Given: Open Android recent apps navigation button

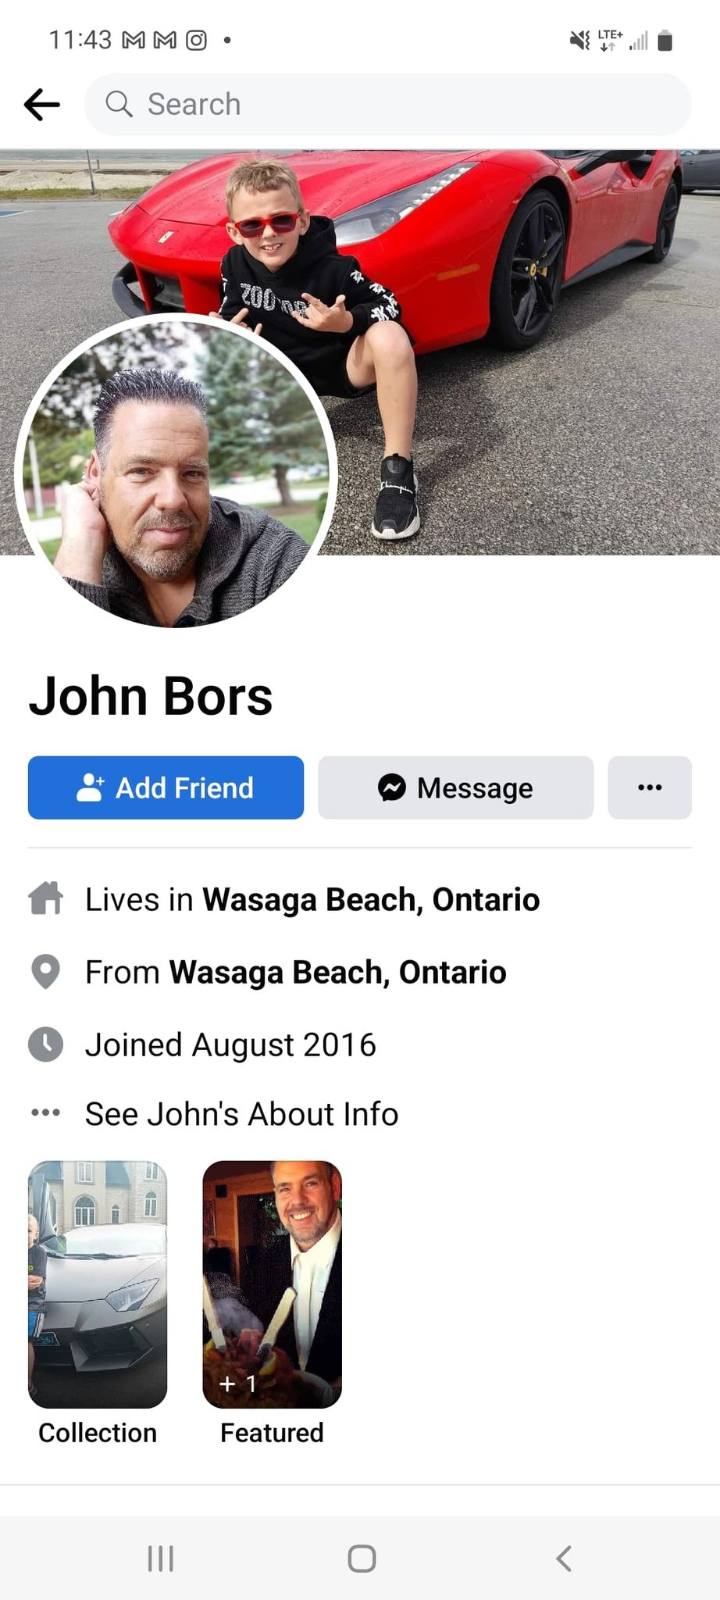Looking at the screenshot, I should point(161,1558).
